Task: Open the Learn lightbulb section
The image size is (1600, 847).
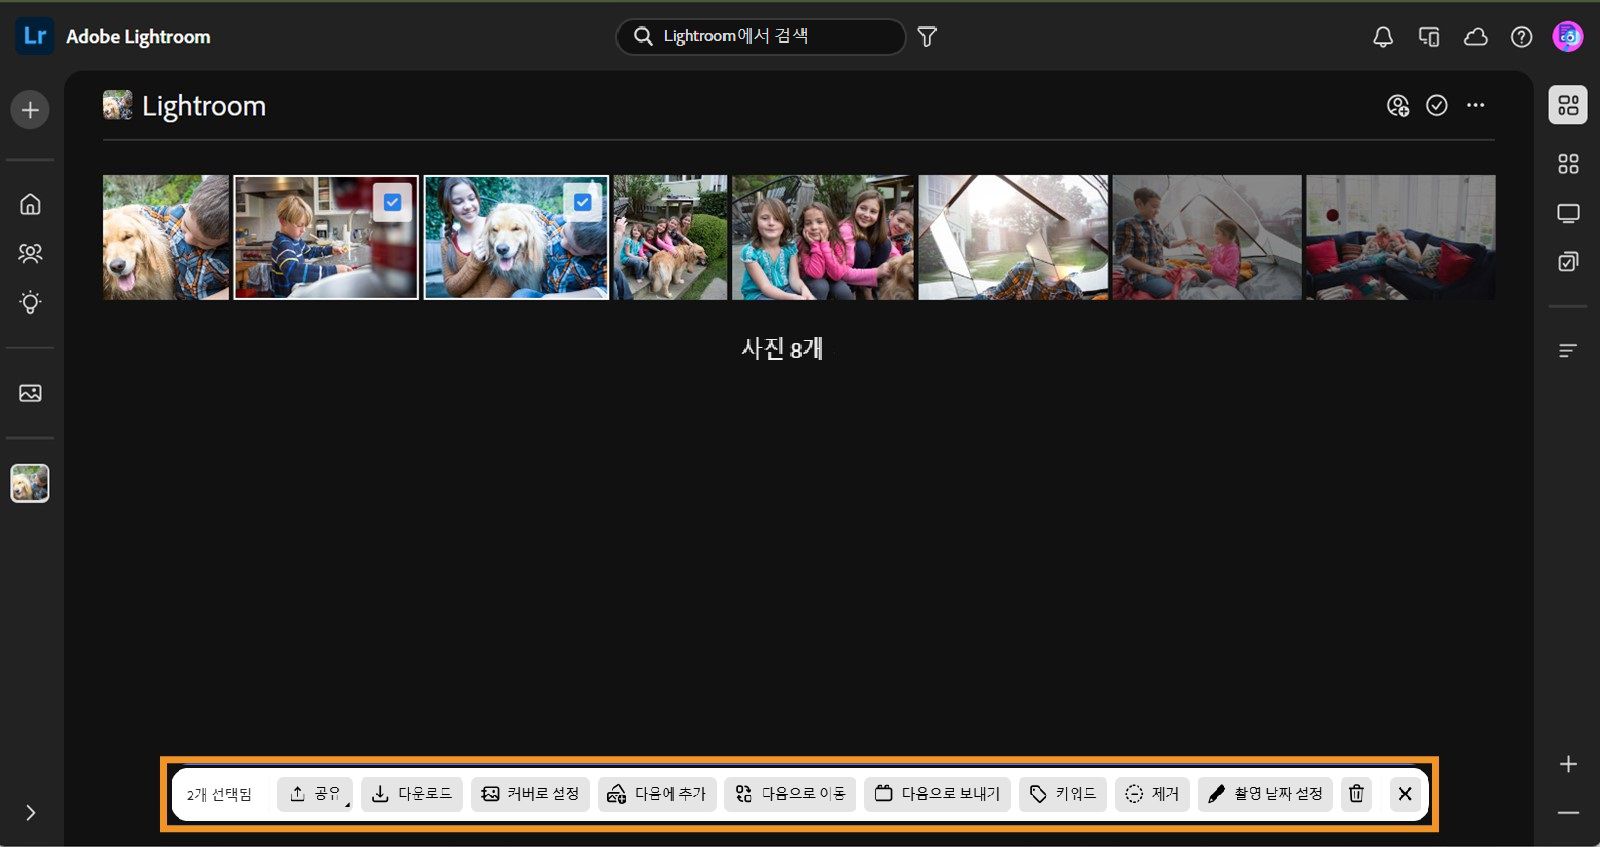Action: 30,302
